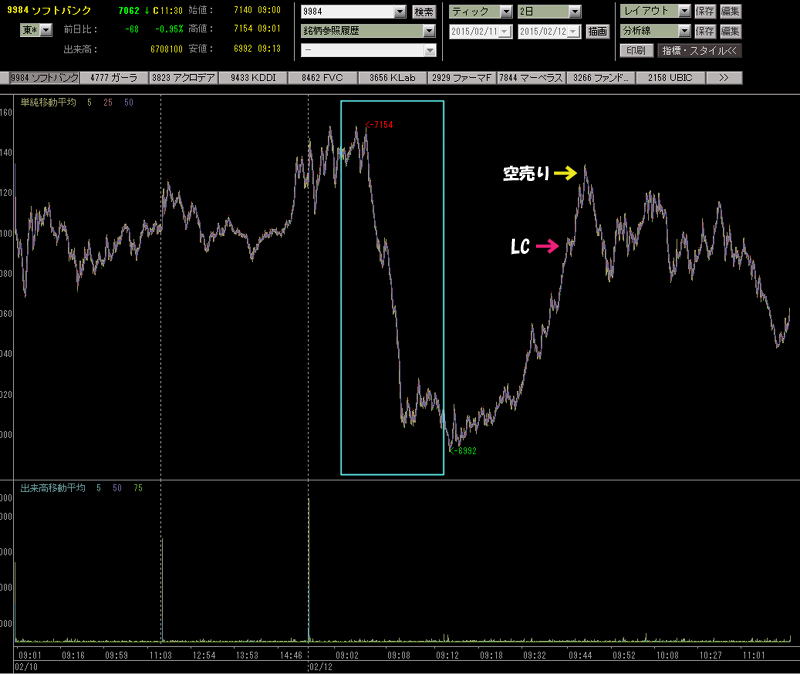Click the 単純移動平均 indicator label
The height and width of the screenshot is (674, 800).
pos(48,103)
